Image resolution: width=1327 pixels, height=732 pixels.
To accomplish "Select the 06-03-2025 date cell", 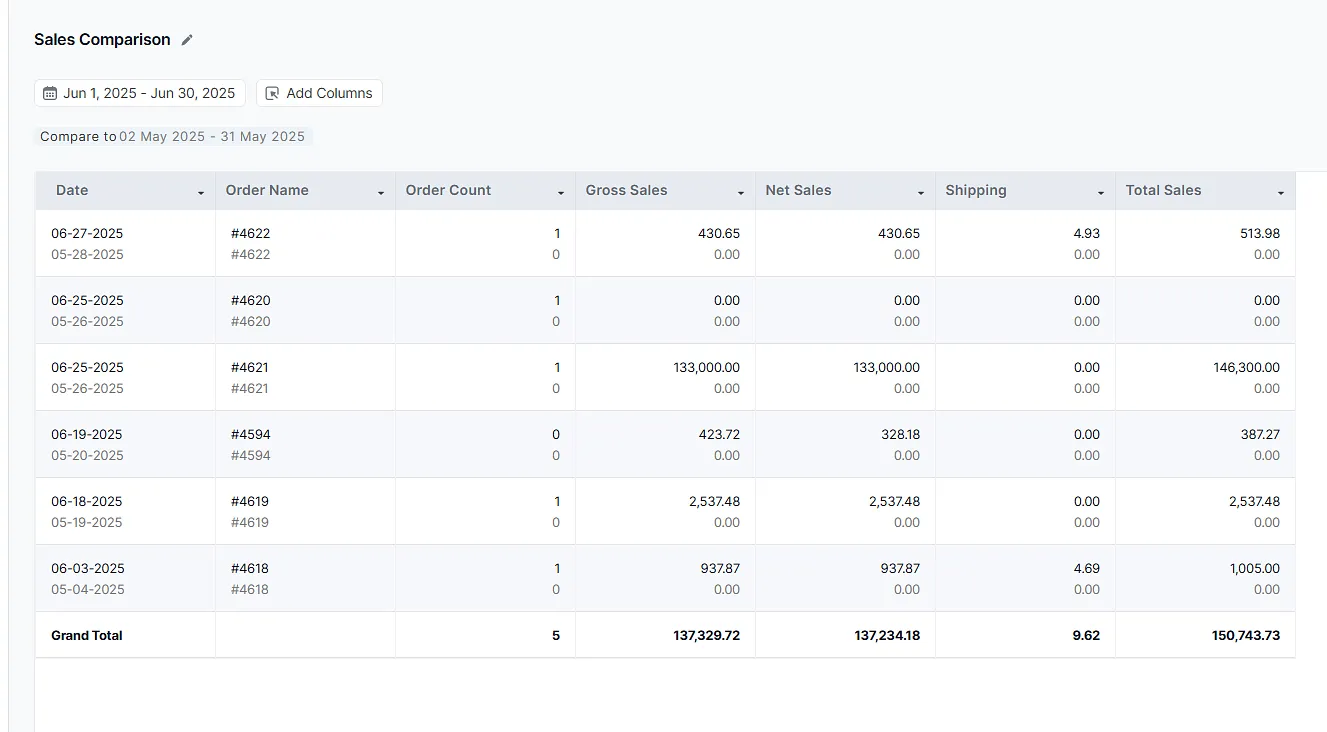I will tap(87, 568).
